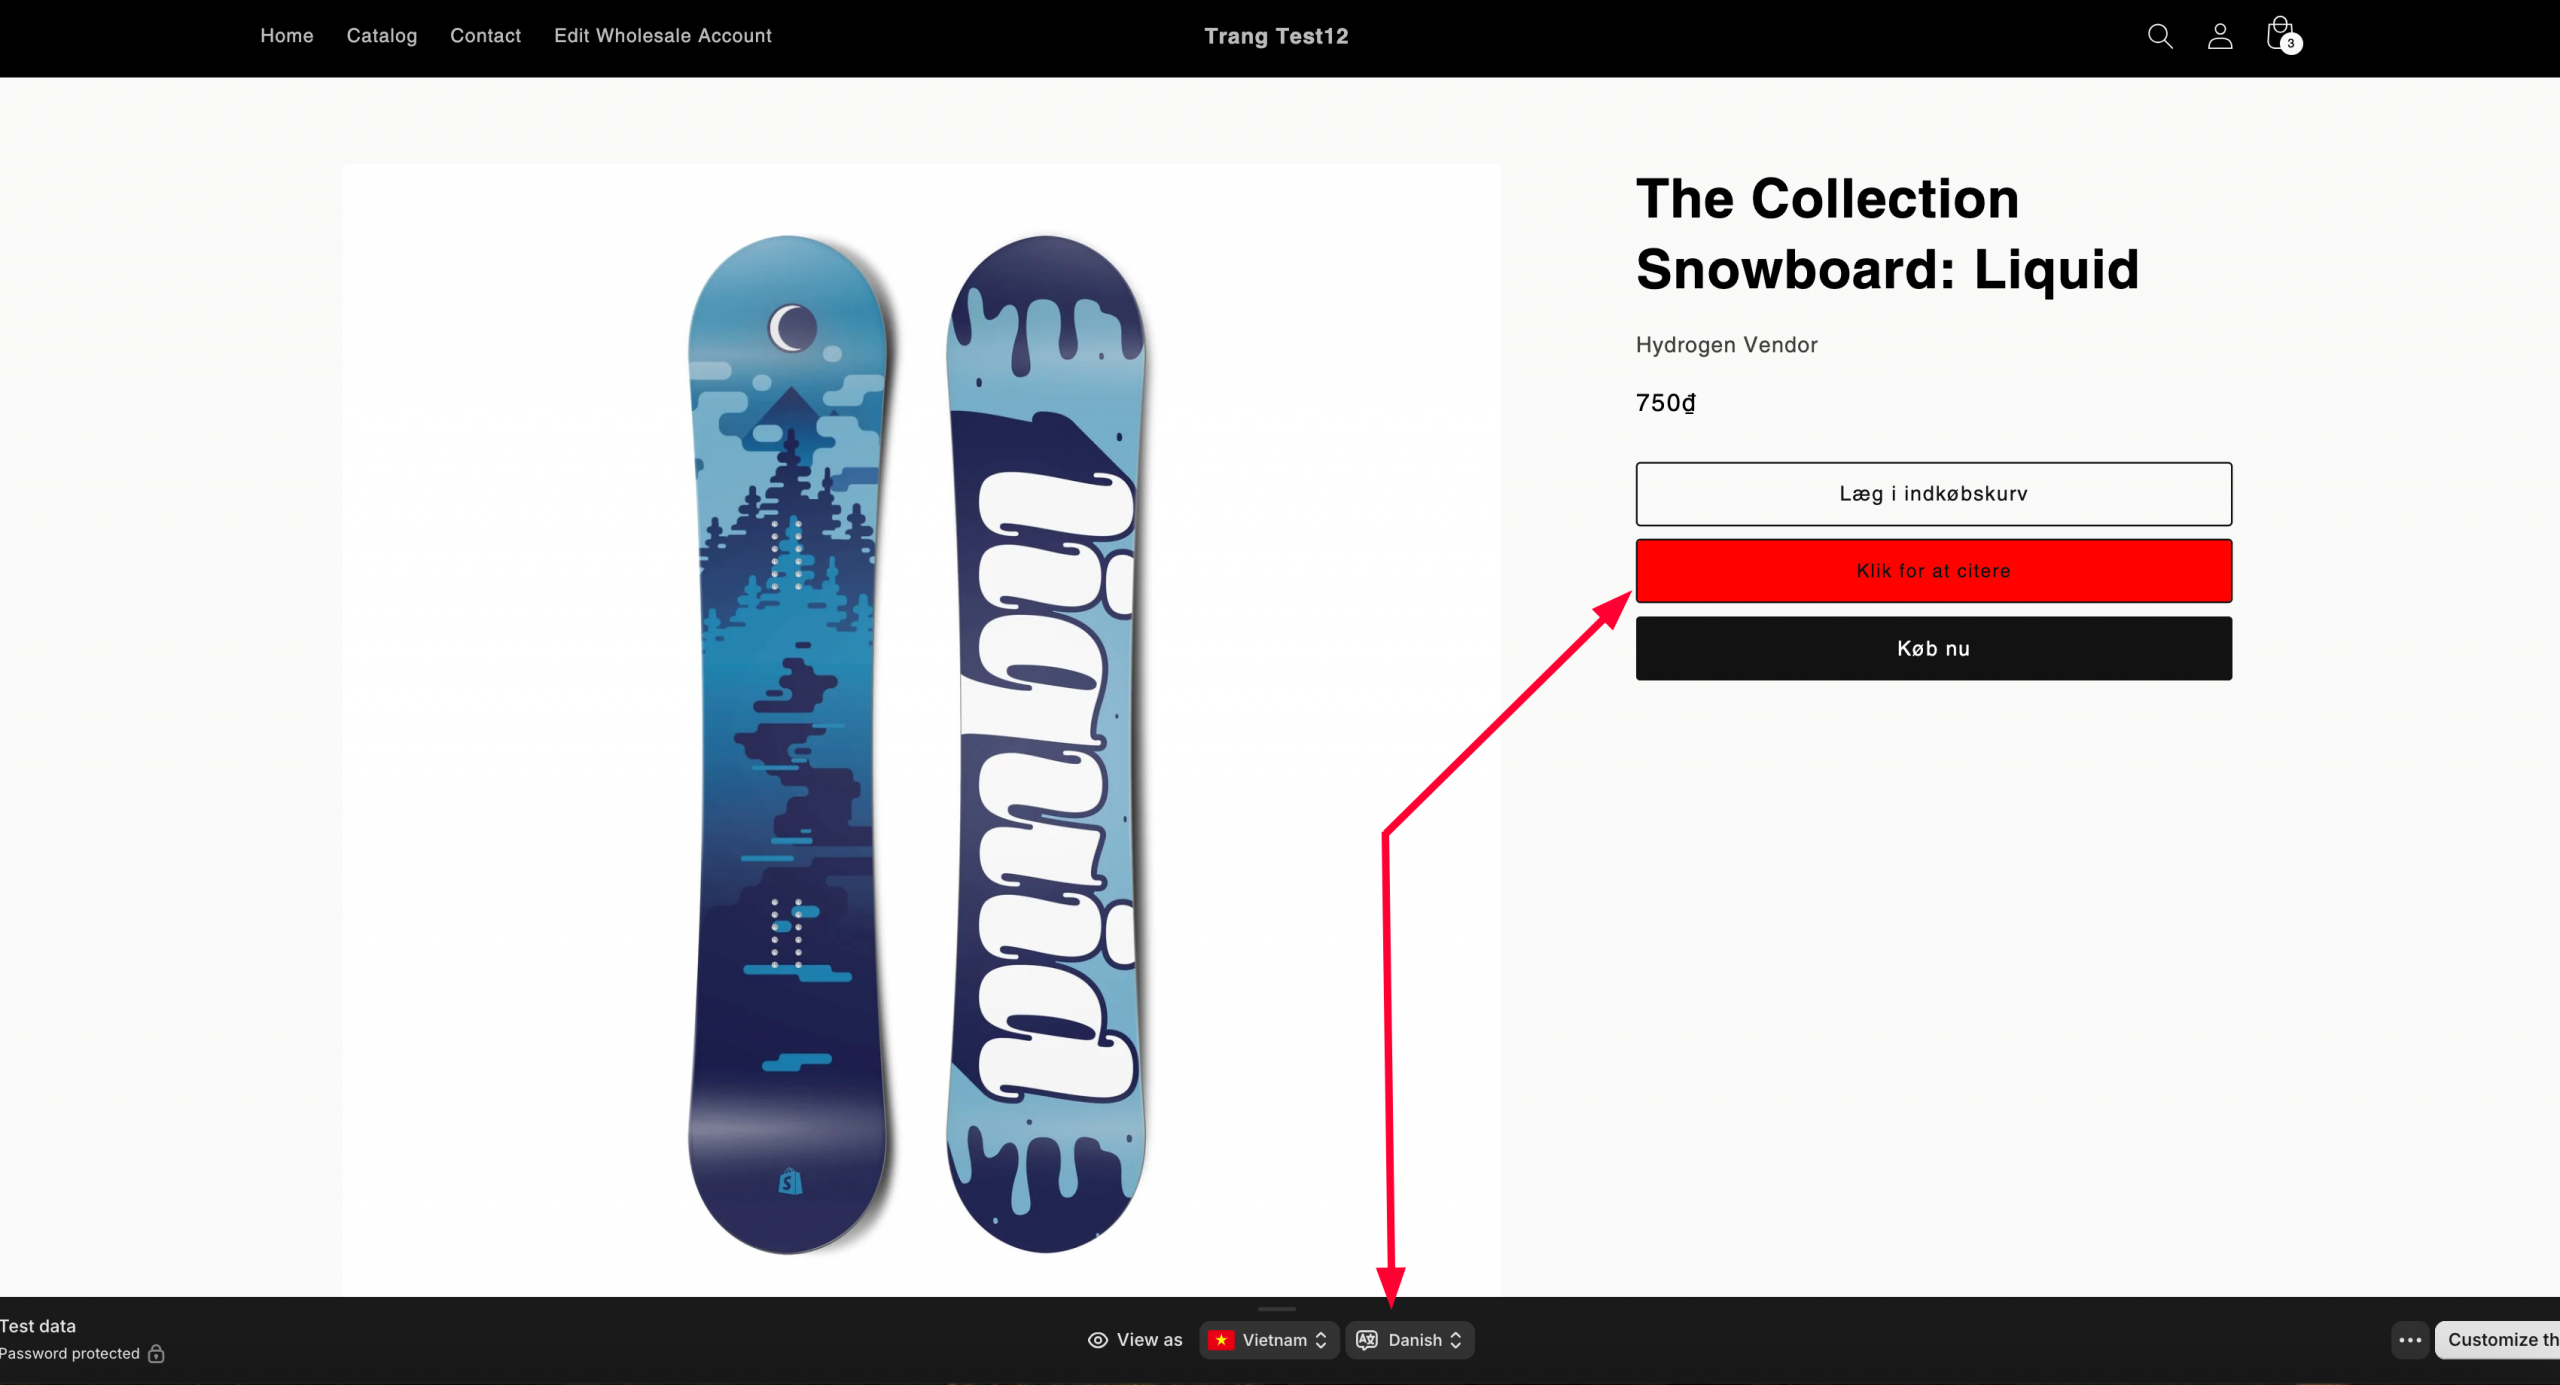Open the search magnifier icon
Image resolution: width=2560 pixels, height=1385 pixels.
[x=2160, y=36]
